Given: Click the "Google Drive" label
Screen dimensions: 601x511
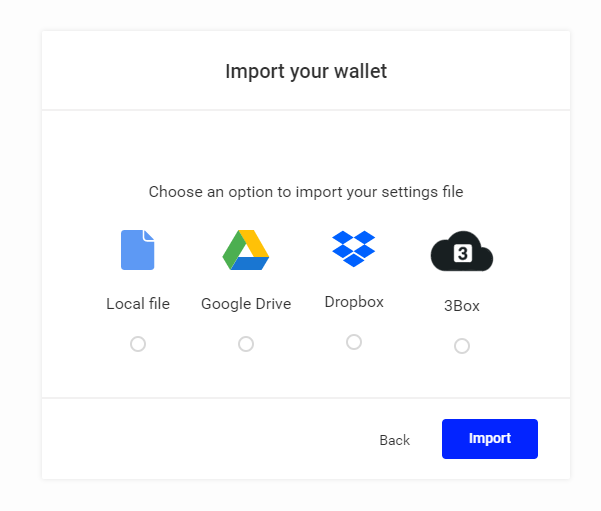Looking at the screenshot, I should click(x=246, y=304).
